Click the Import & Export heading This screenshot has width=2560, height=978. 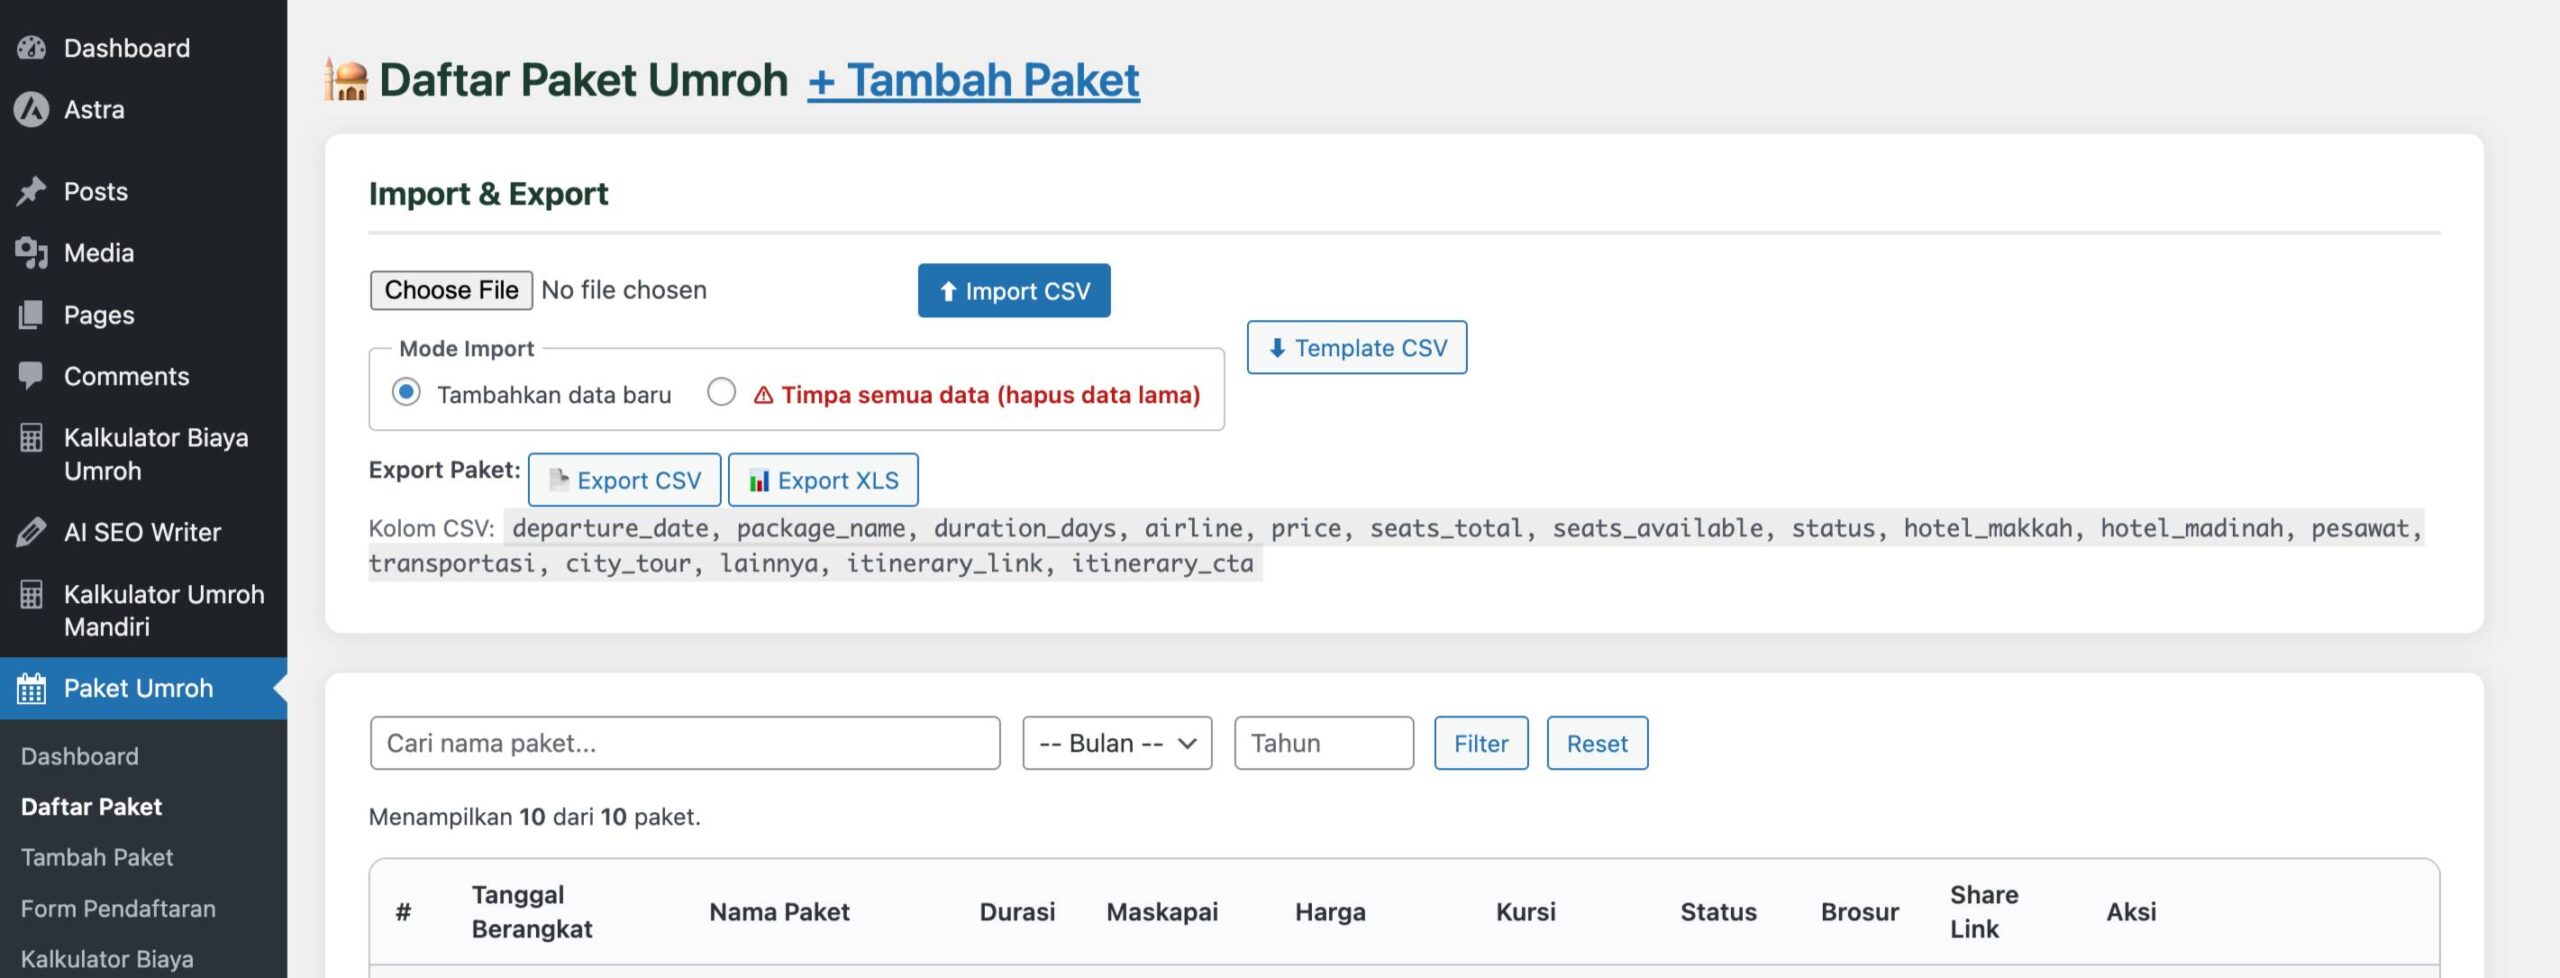[488, 194]
